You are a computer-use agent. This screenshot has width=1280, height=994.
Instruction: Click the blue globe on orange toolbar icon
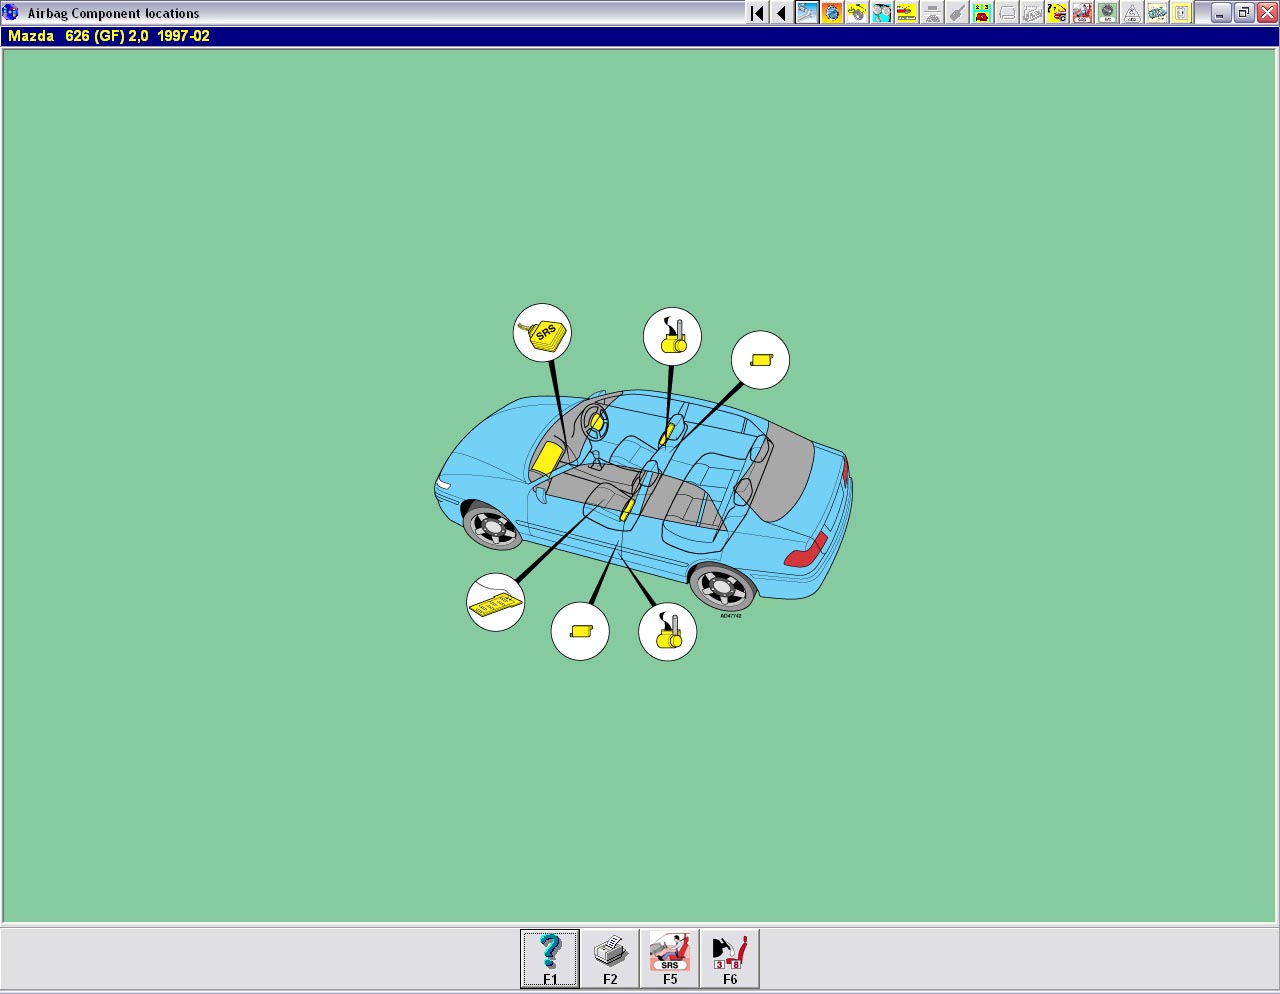[832, 13]
